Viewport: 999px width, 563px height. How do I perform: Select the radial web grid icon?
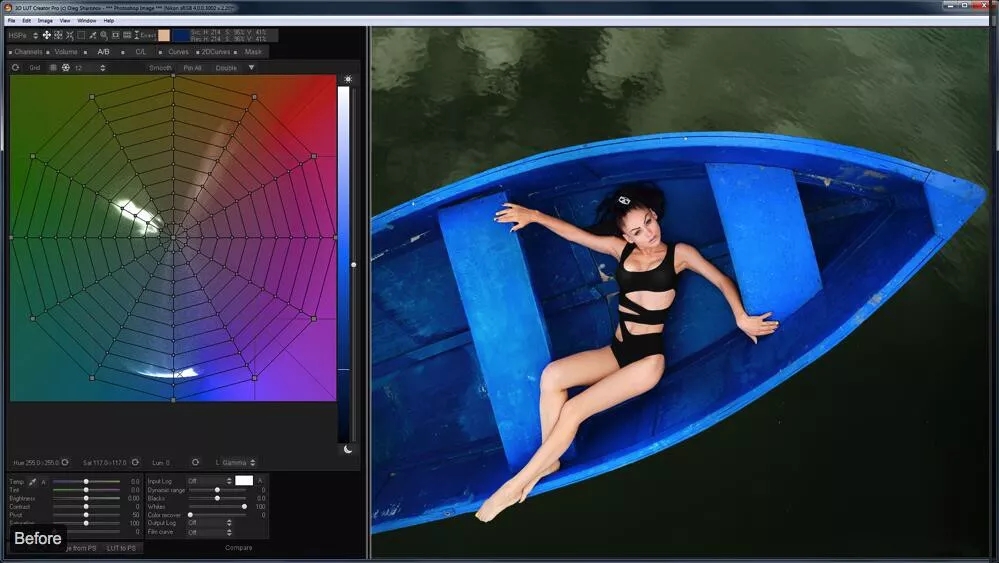pos(66,68)
